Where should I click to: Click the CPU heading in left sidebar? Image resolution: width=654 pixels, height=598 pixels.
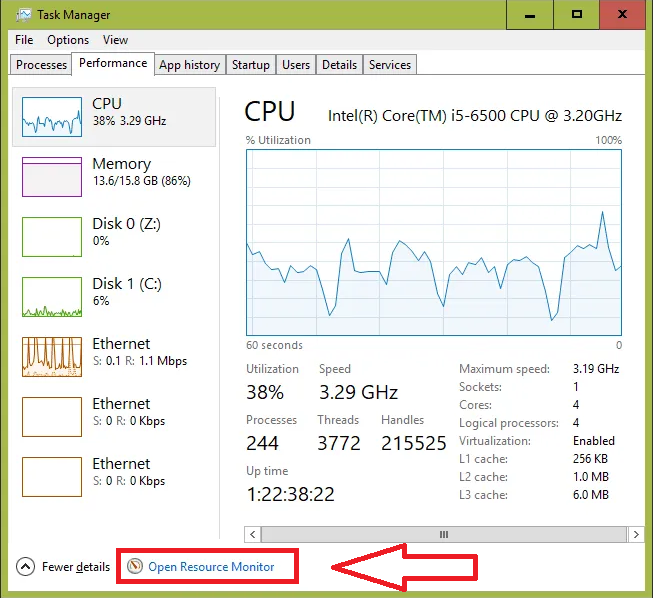point(107,103)
